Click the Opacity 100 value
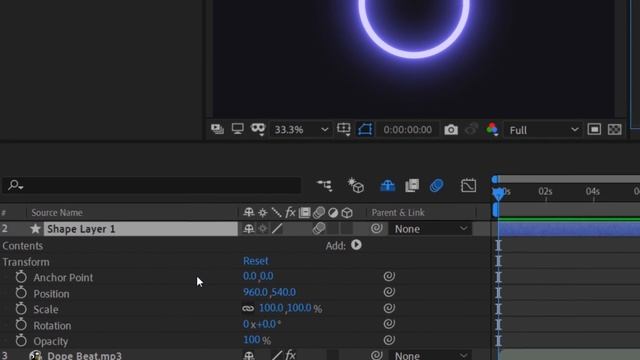The height and width of the screenshot is (360, 640). point(251,340)
